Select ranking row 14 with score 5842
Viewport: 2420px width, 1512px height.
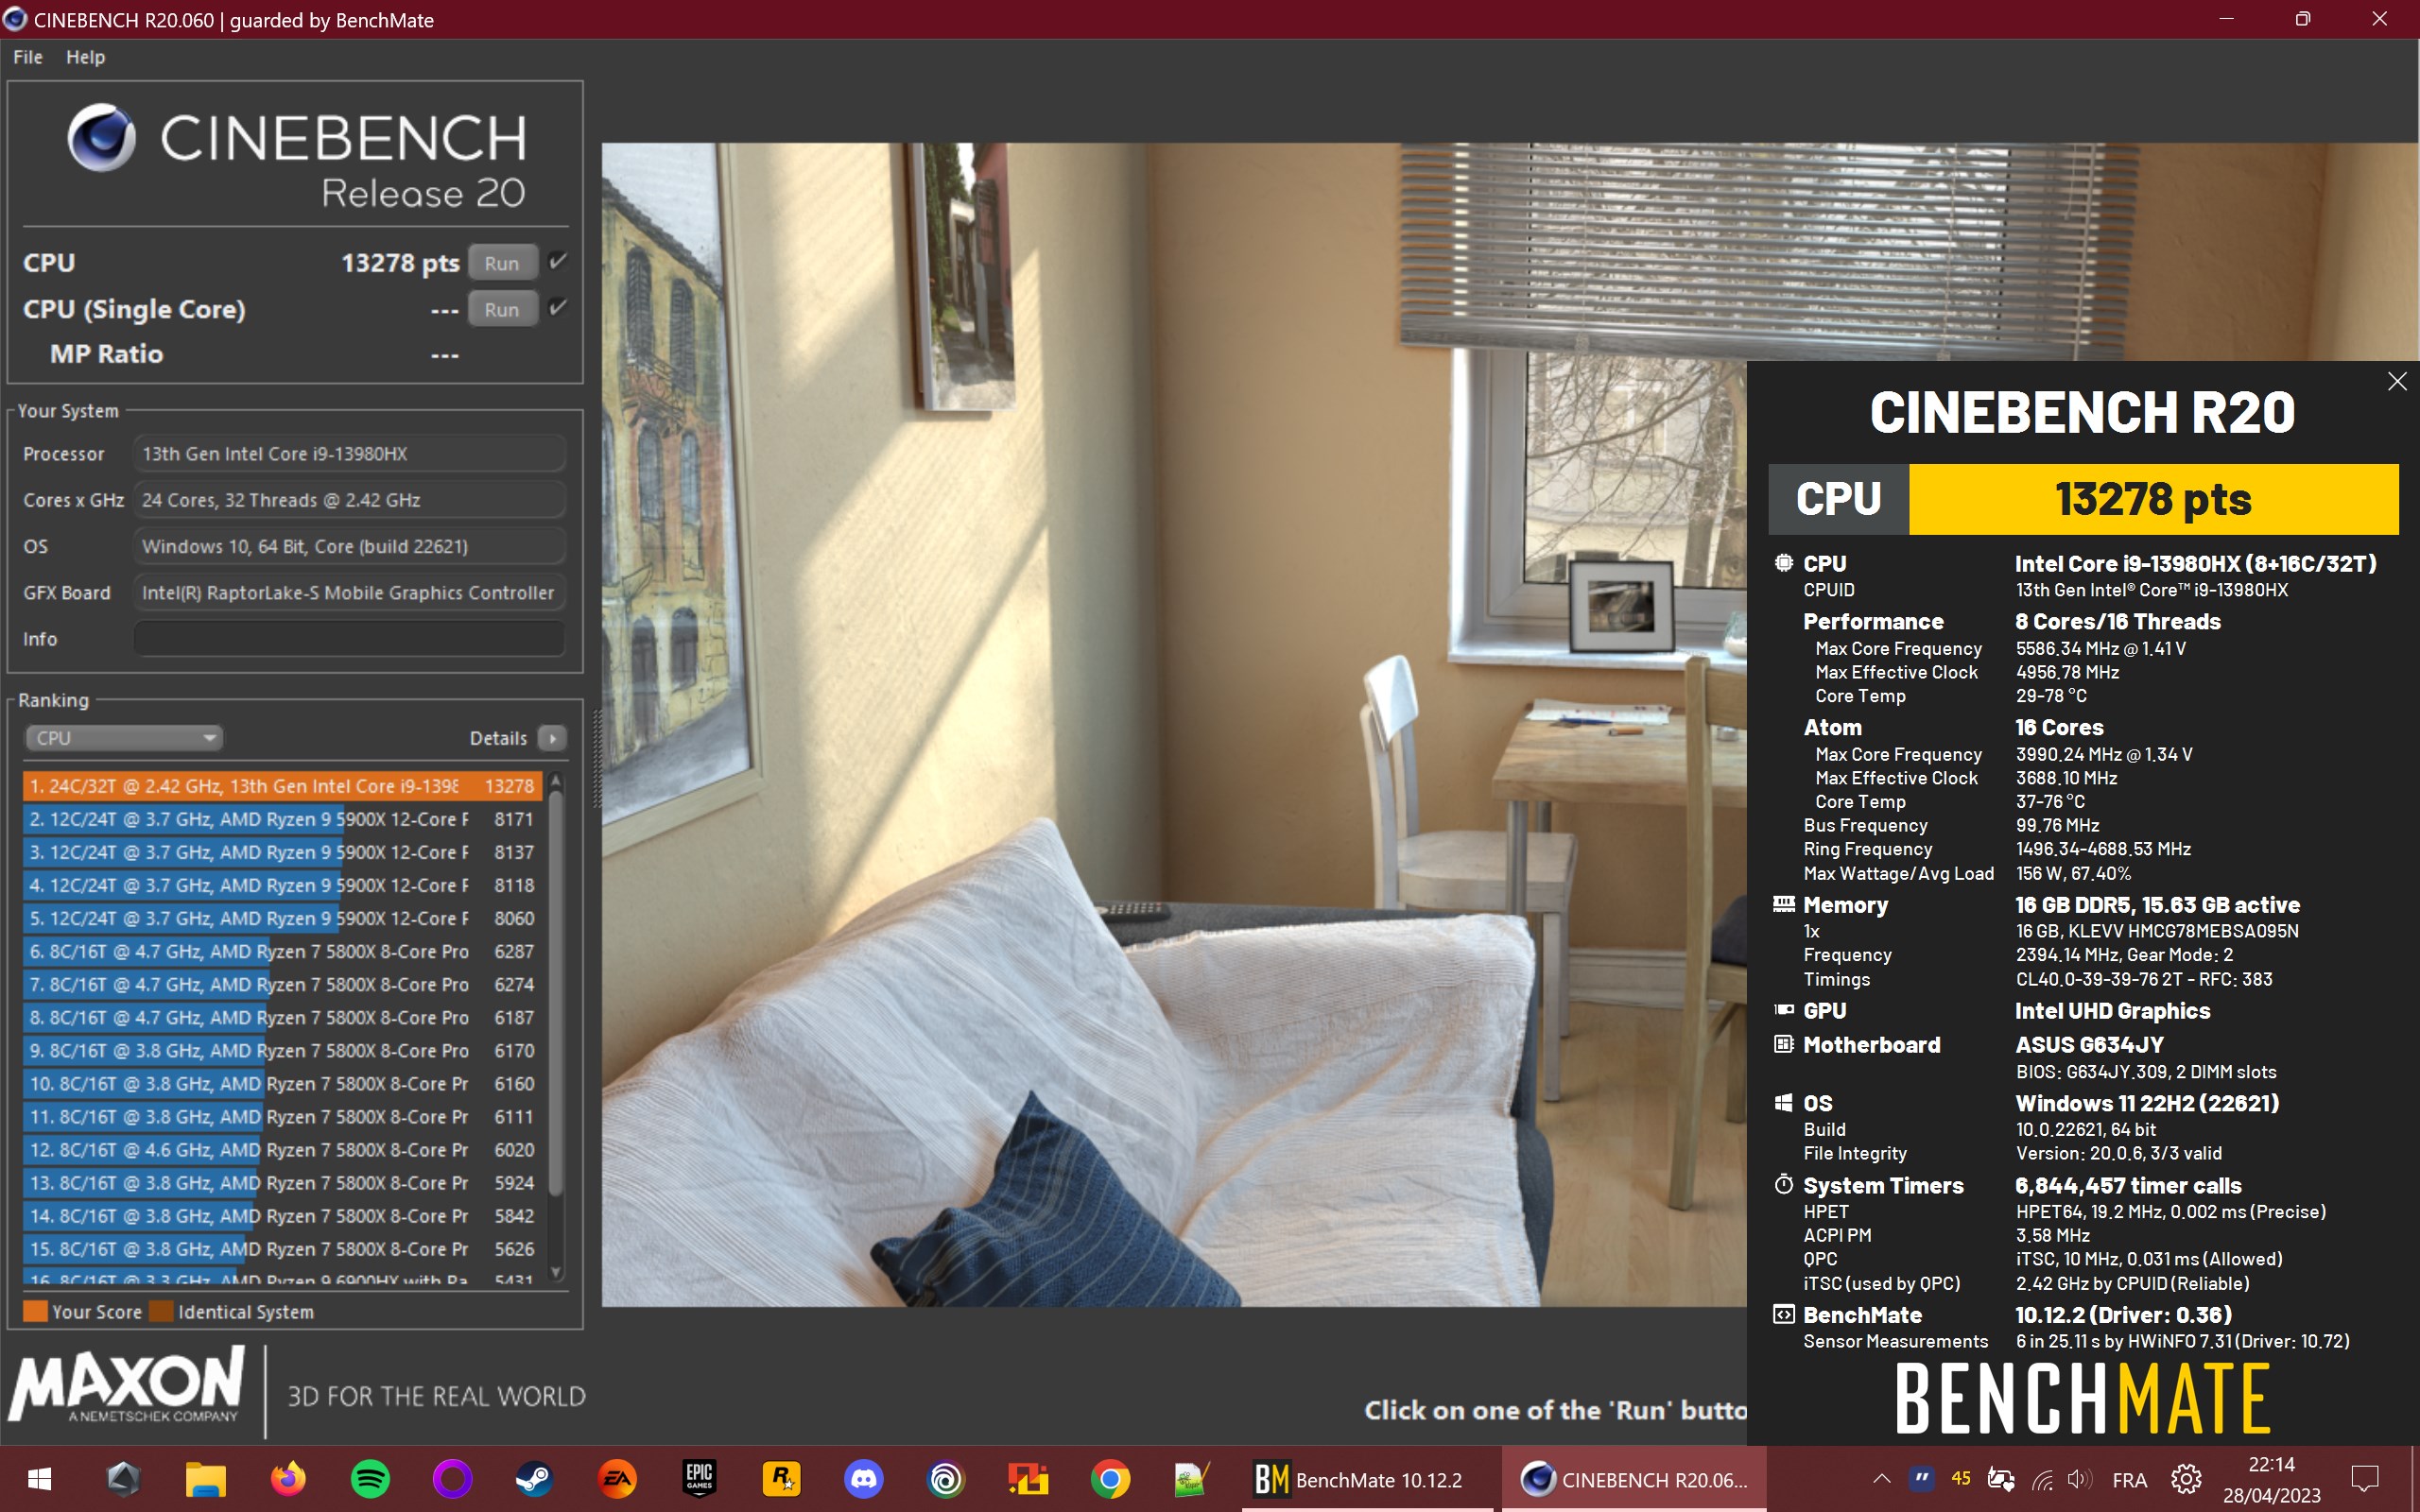tap(282, 1215)
